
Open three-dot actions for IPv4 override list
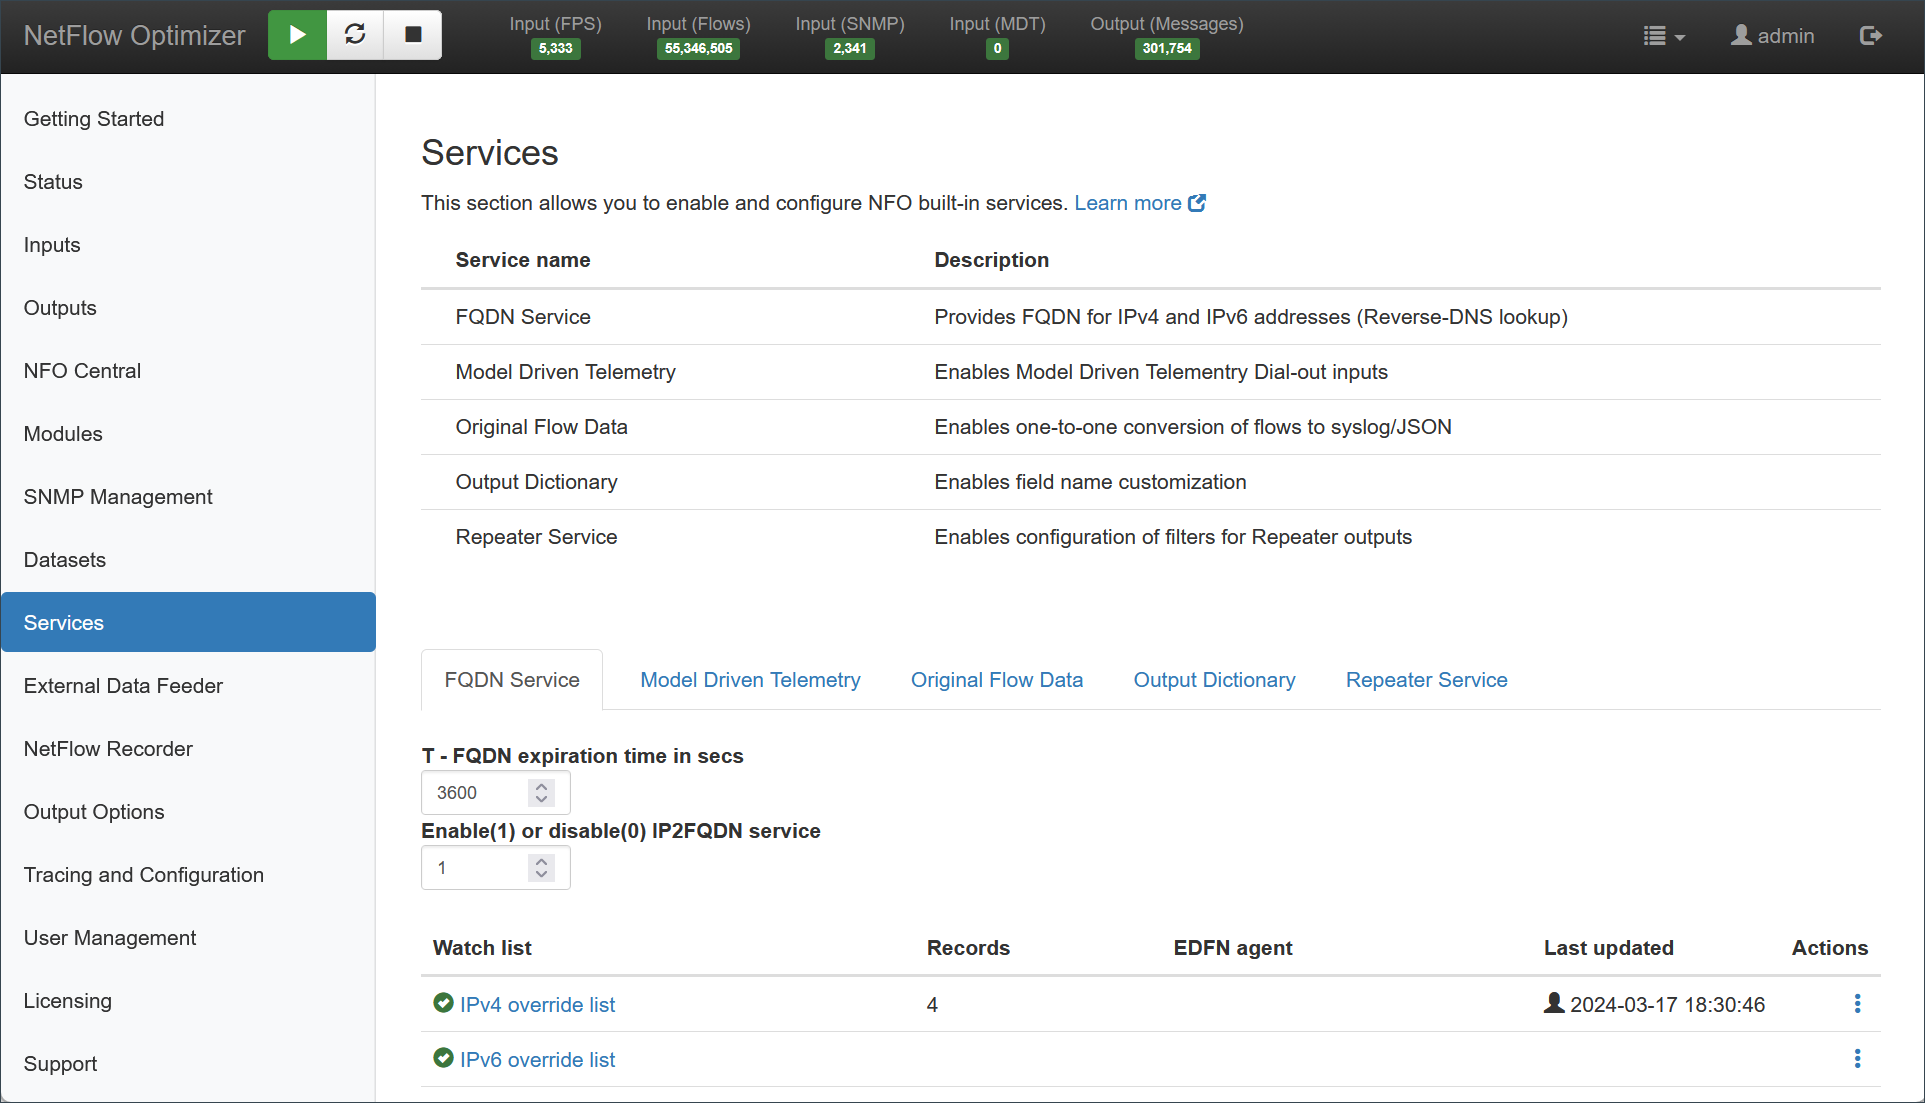click(1857, 1003)
